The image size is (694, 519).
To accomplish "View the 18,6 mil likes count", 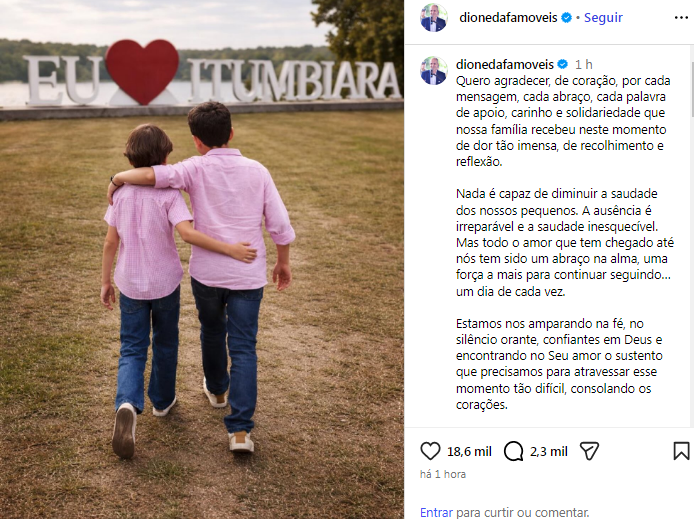I will (469, 452).
